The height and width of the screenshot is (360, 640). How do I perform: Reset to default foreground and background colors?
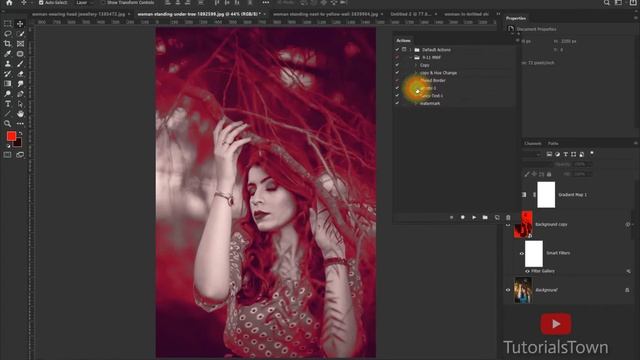pos(9,146)
